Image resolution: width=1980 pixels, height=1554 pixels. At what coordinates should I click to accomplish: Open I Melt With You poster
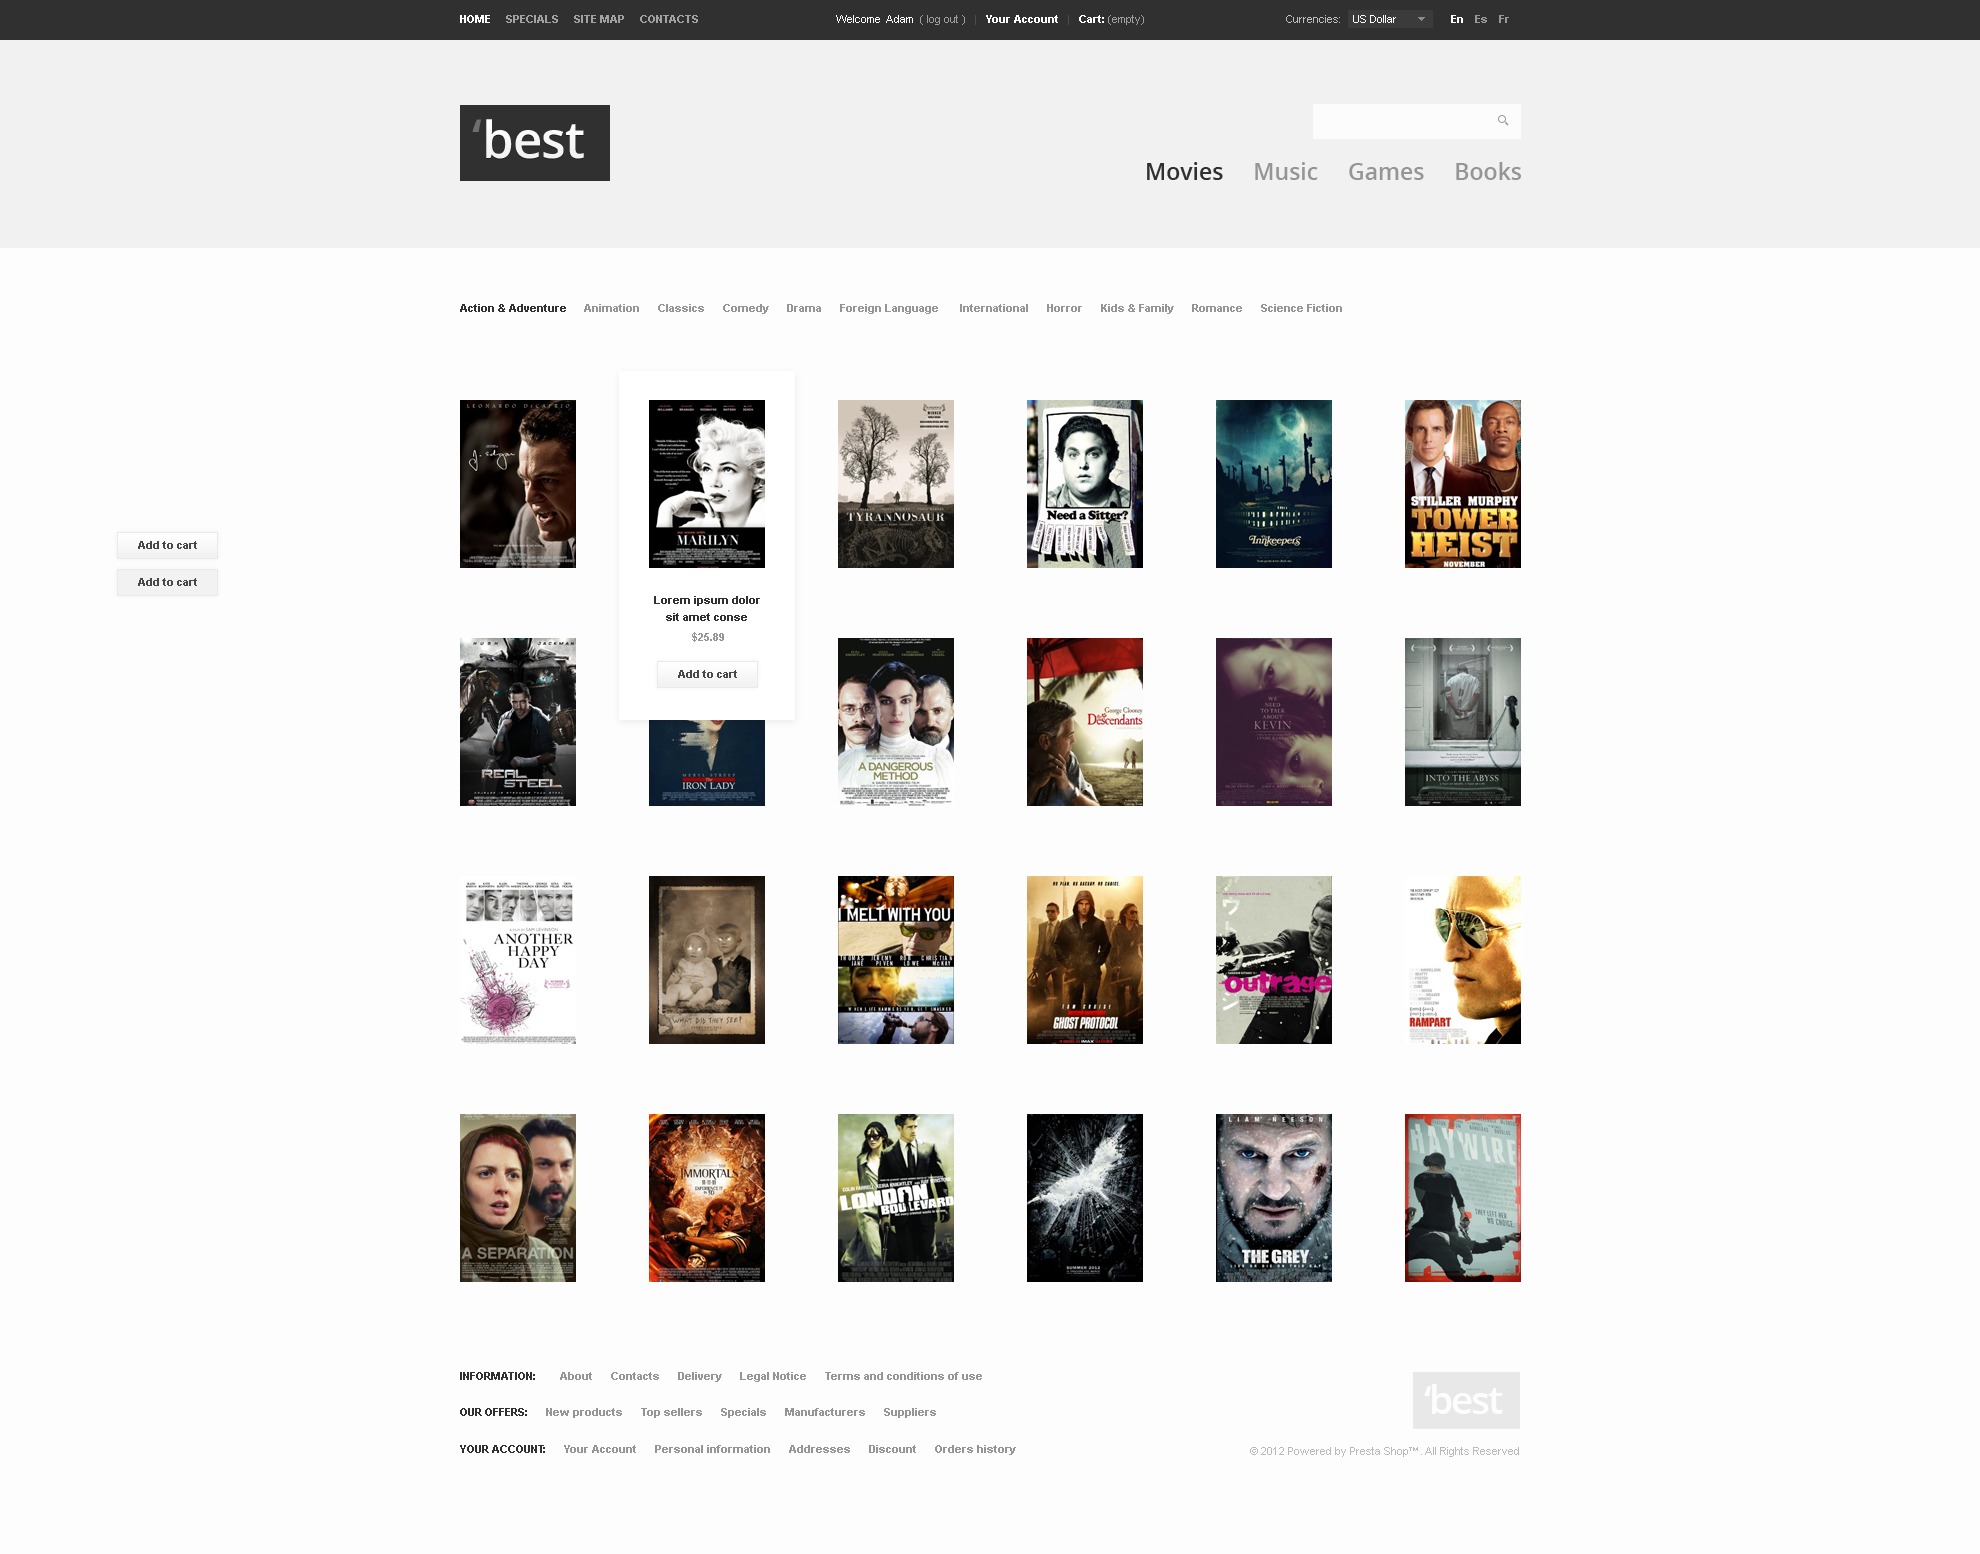[896, 960]
